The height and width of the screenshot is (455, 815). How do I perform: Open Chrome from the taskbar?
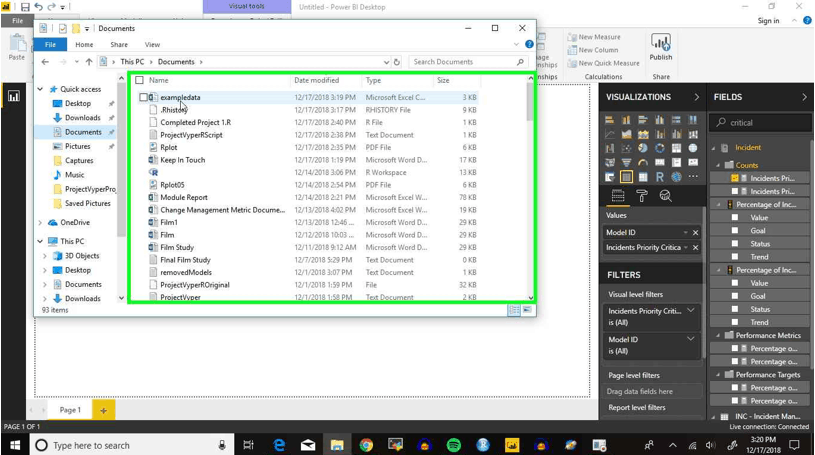click(x=366, y=445)
